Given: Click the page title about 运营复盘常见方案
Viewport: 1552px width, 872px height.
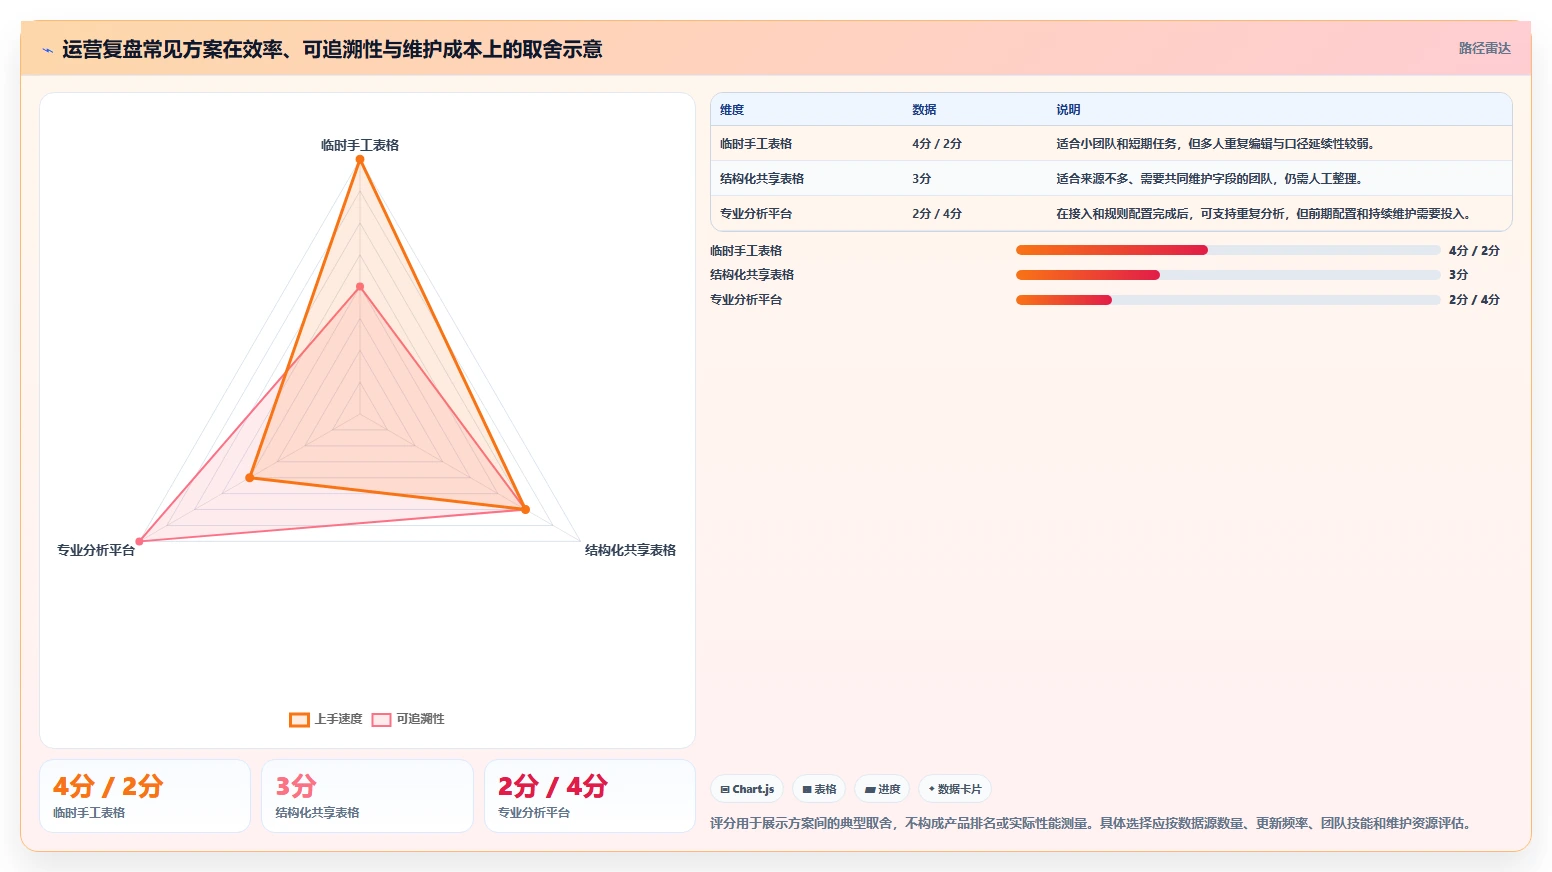Looking at the screenshot, I should pyautogui.click(x=332, y=49).
